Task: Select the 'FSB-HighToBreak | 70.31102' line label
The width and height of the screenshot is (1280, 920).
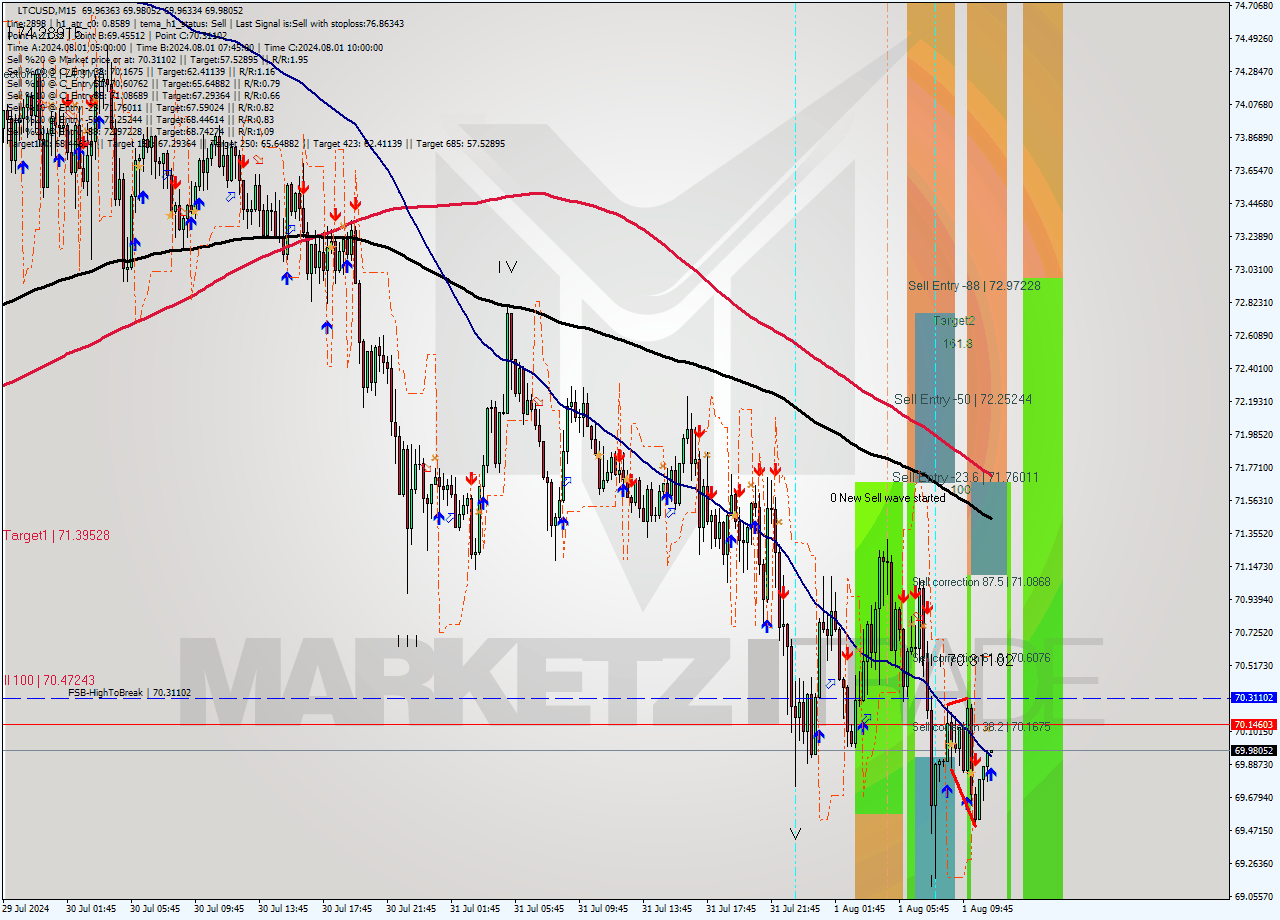Action: point(129,692)
